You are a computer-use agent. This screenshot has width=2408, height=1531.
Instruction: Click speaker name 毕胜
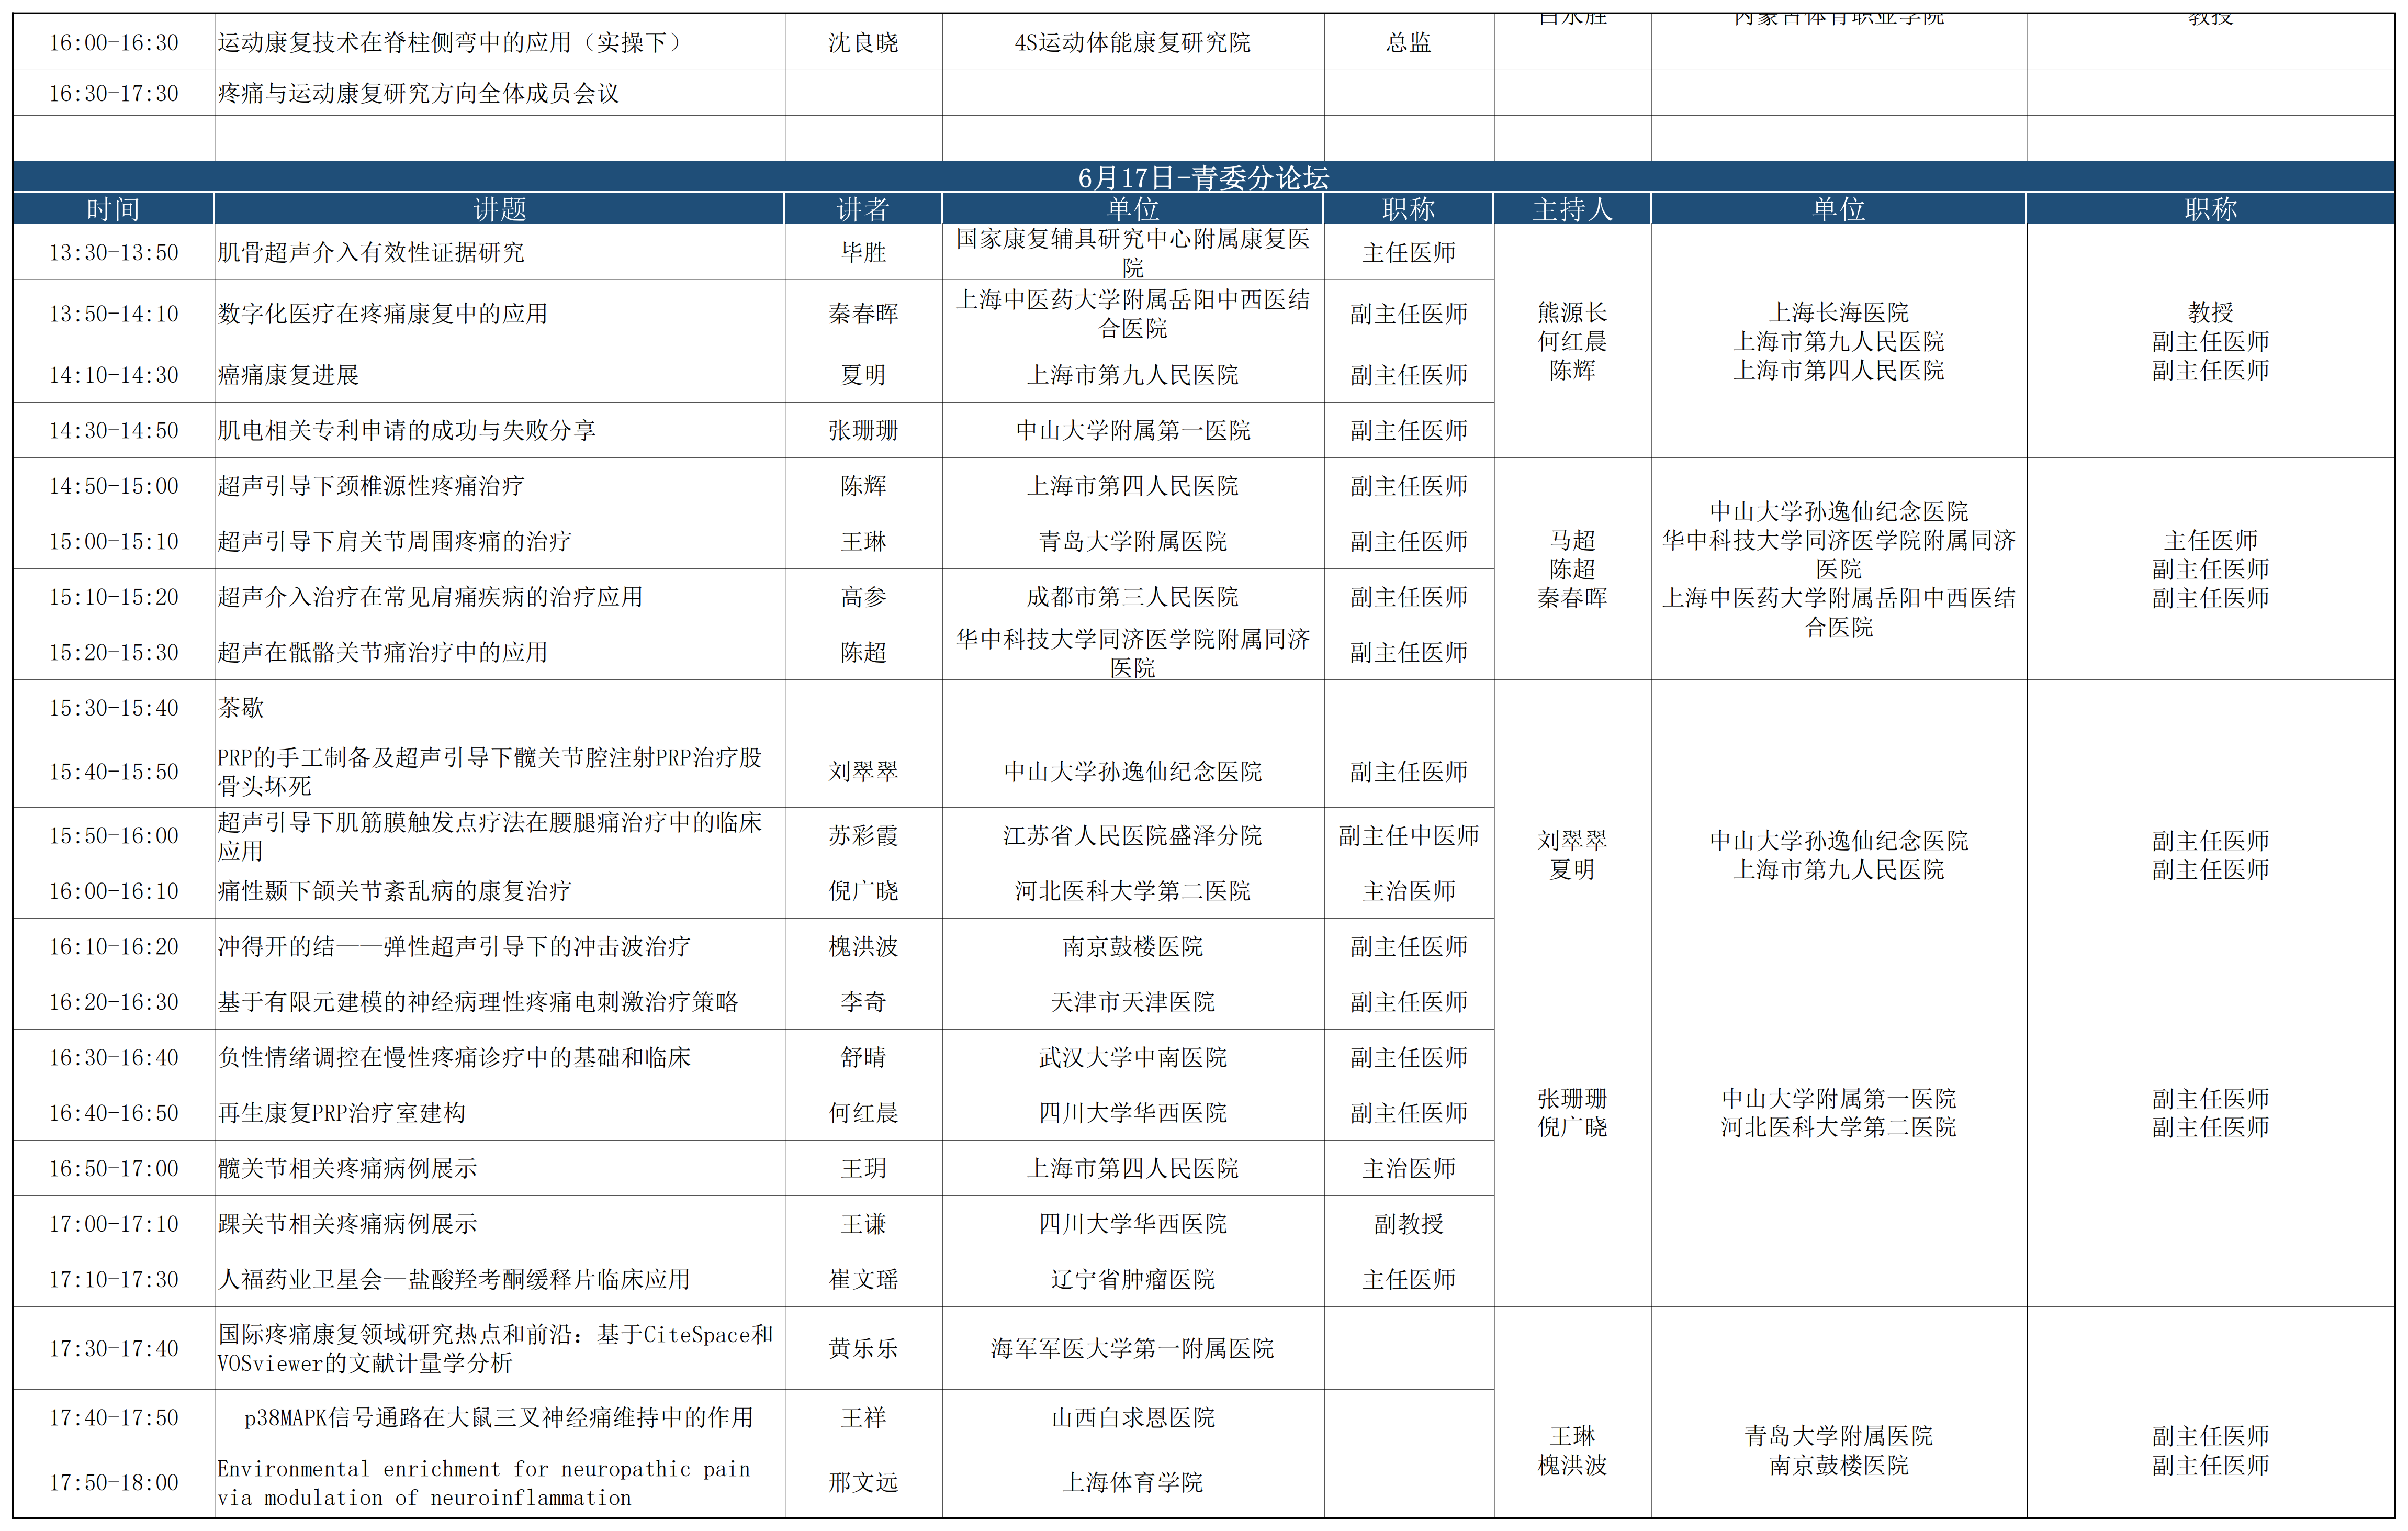point(863,252)
